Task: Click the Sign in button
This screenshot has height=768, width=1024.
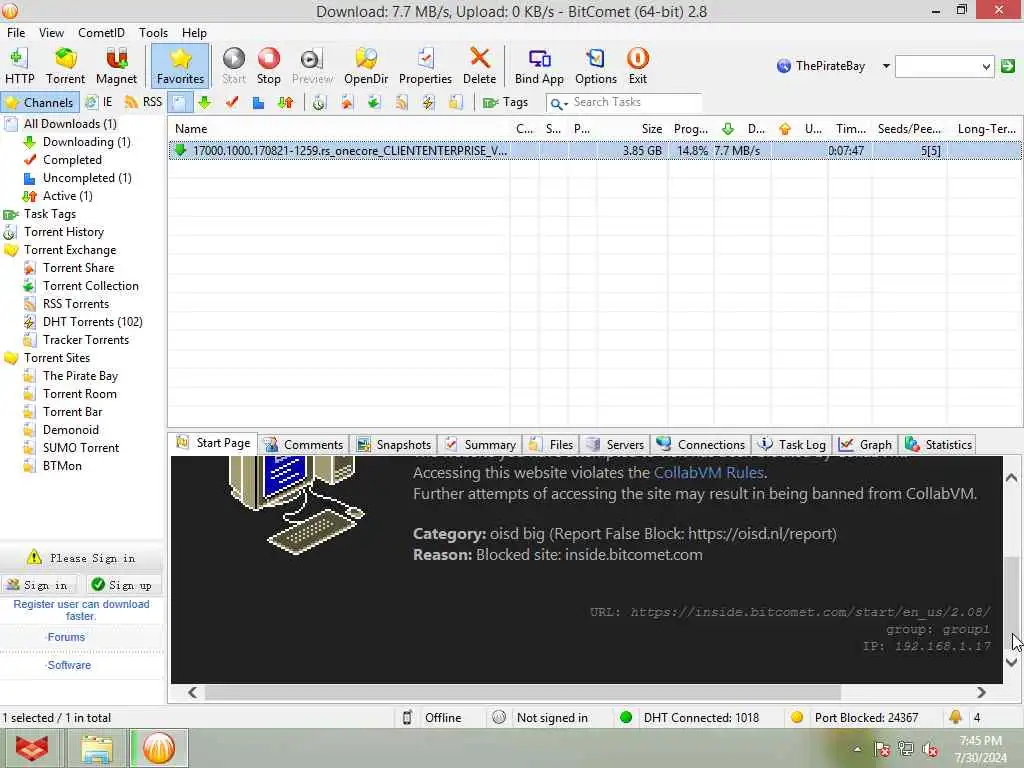Action: 38,585
